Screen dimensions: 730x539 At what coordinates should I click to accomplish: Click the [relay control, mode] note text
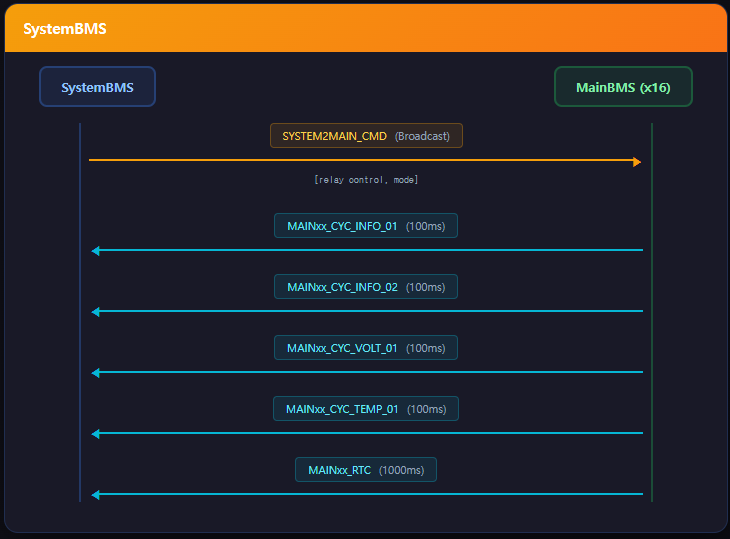[x=366, y=180]
